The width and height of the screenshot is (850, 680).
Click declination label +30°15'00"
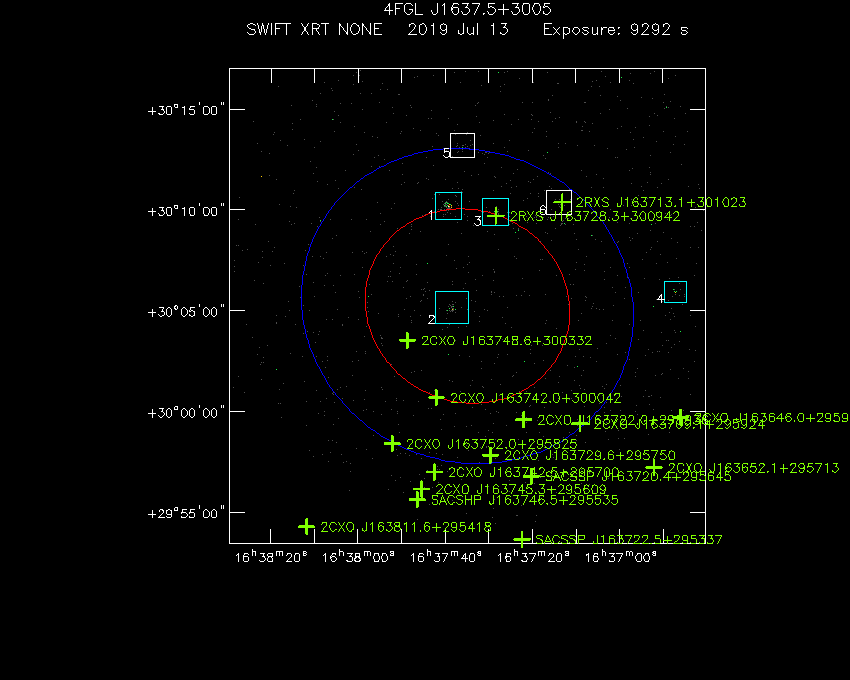point(186,111)
